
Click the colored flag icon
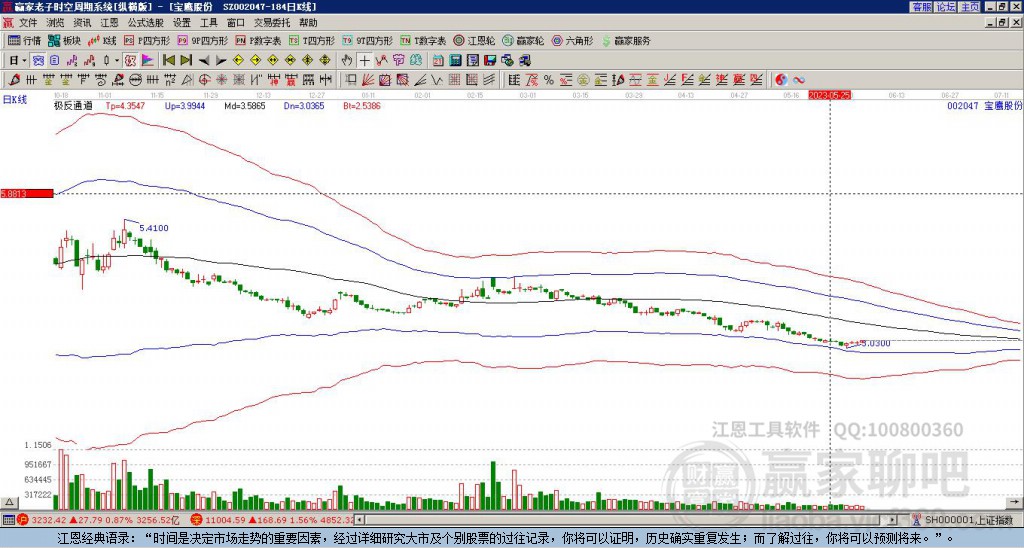(148, 60)
